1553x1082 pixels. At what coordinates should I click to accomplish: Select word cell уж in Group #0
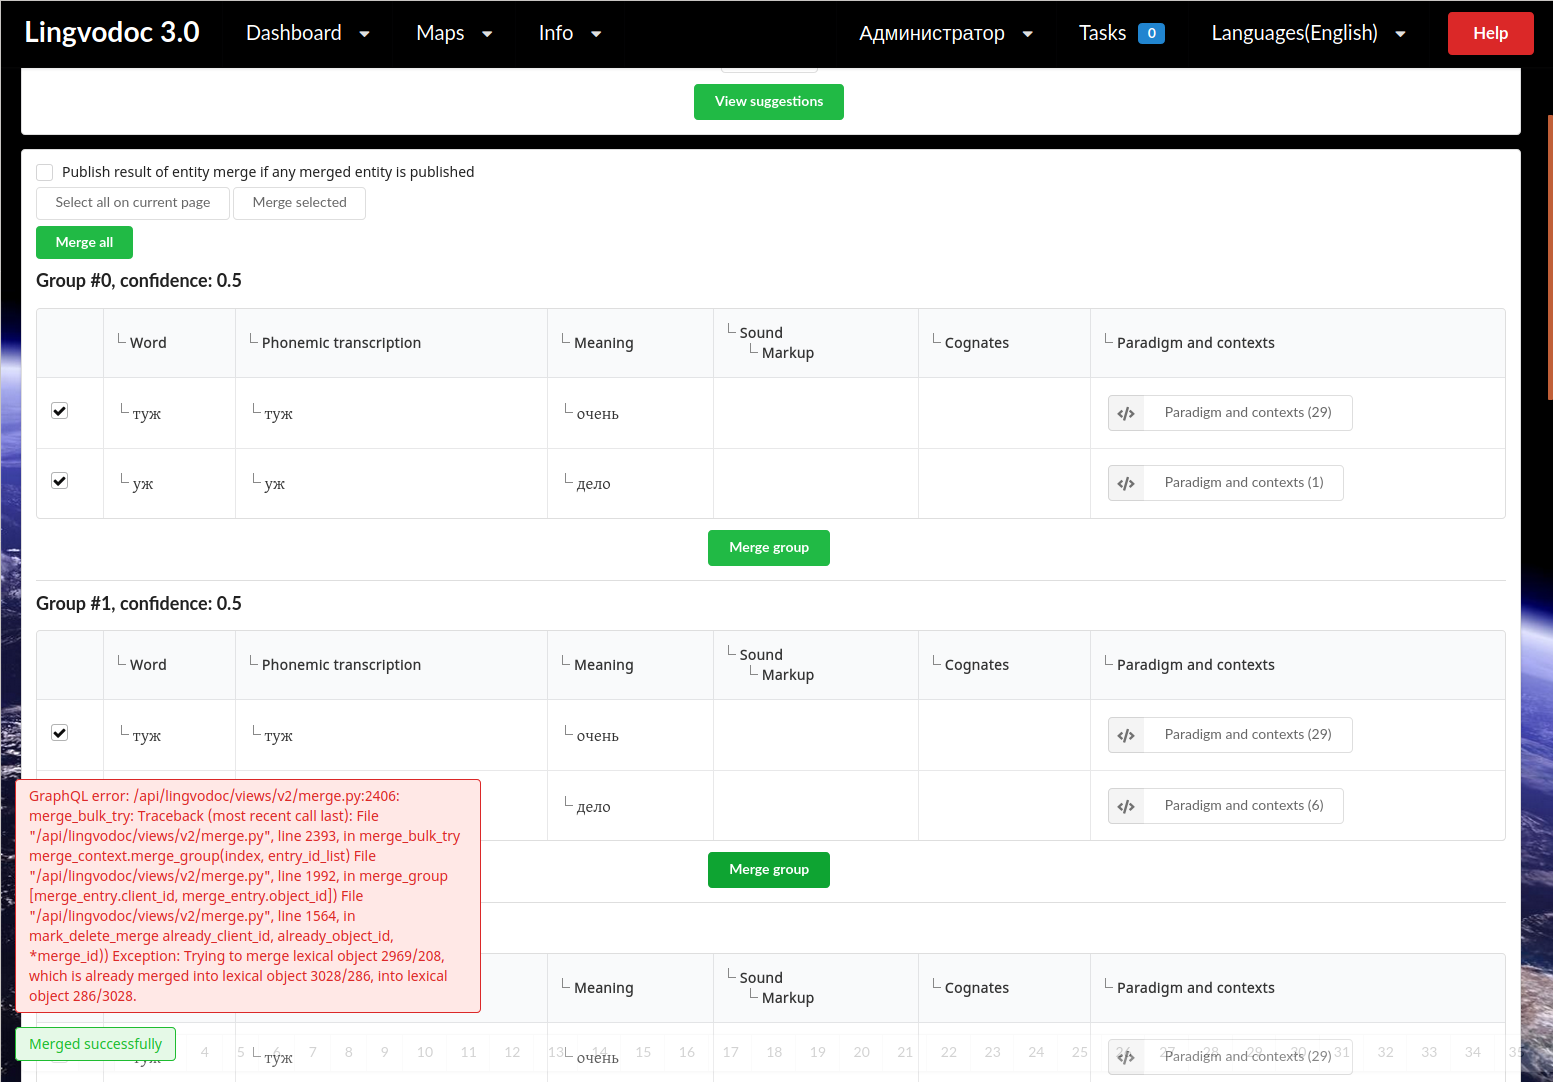click(143, 484)
